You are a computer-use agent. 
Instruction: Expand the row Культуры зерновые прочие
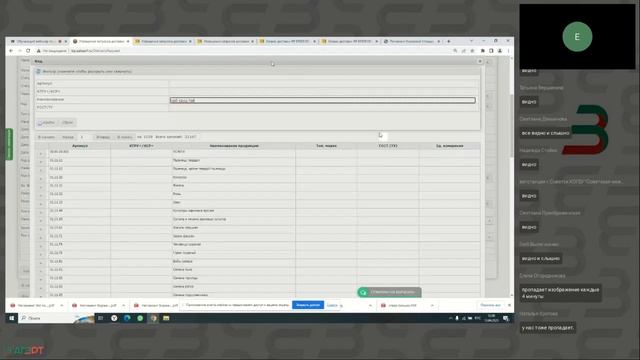point(41,212)
